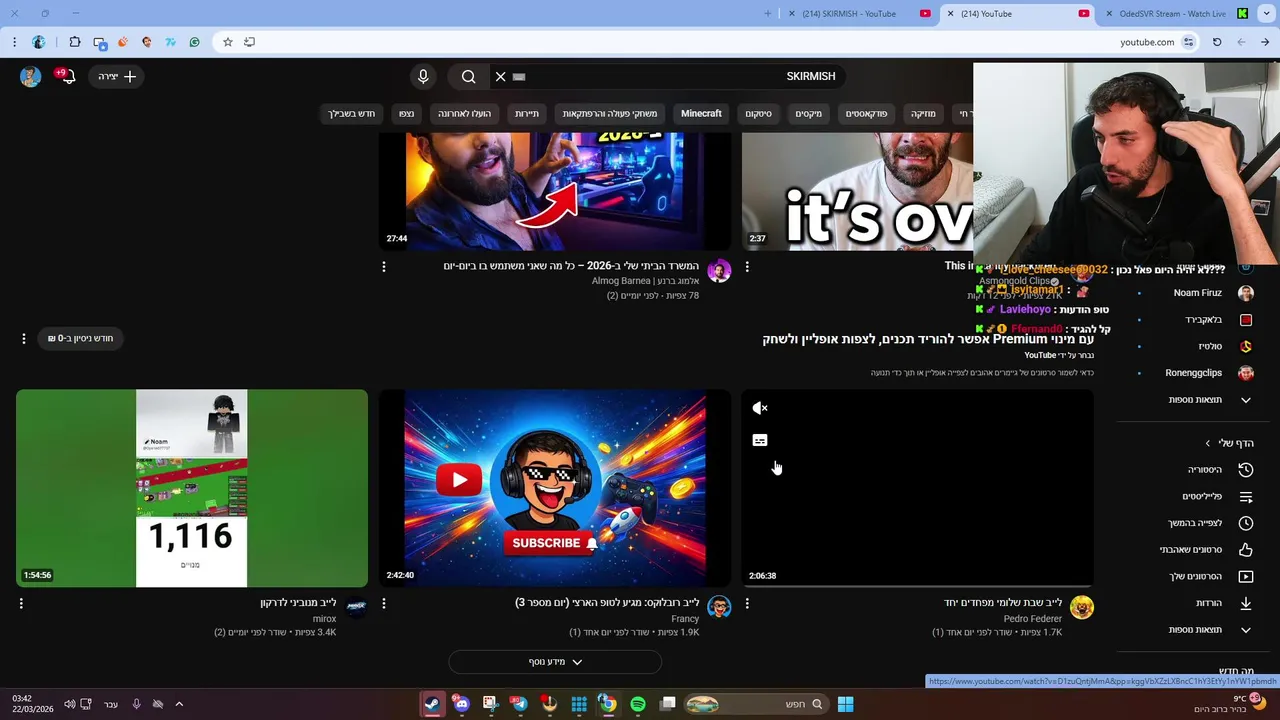Open a new Chrome tab

pyautogui.click(x=768, y=14)
